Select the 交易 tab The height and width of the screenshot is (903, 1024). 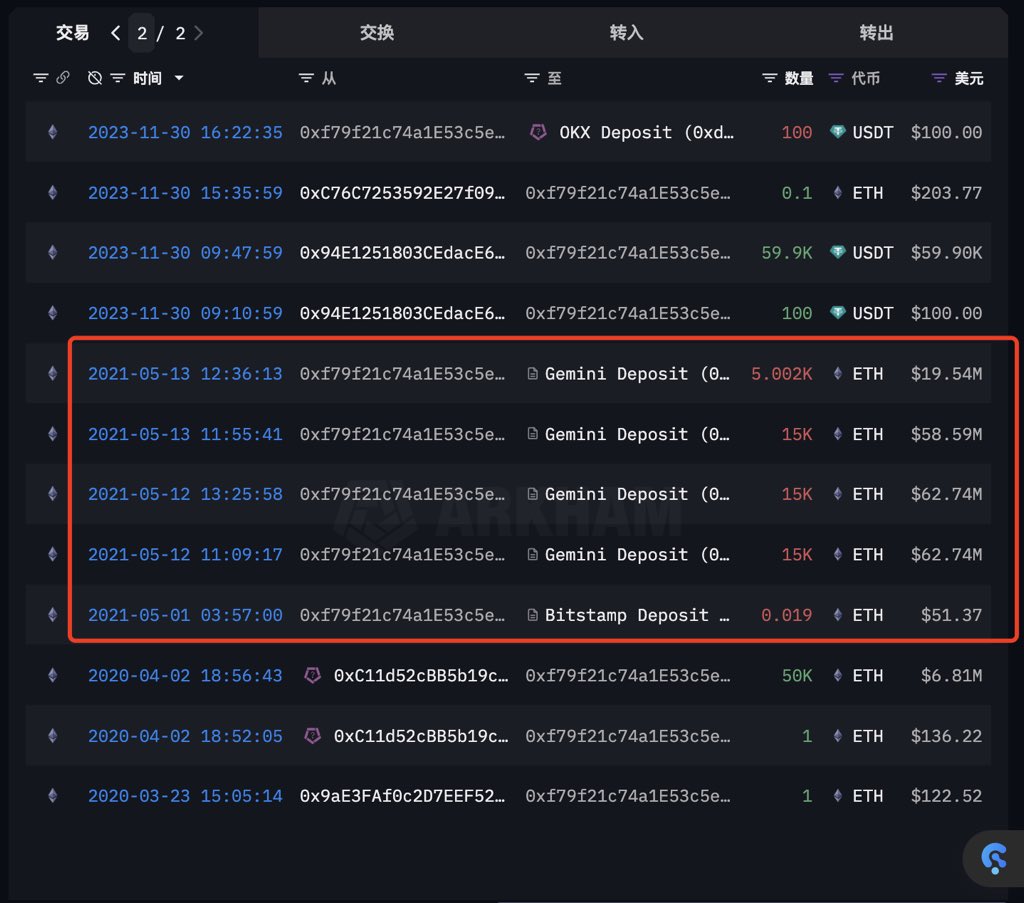[x=72, y=33]
